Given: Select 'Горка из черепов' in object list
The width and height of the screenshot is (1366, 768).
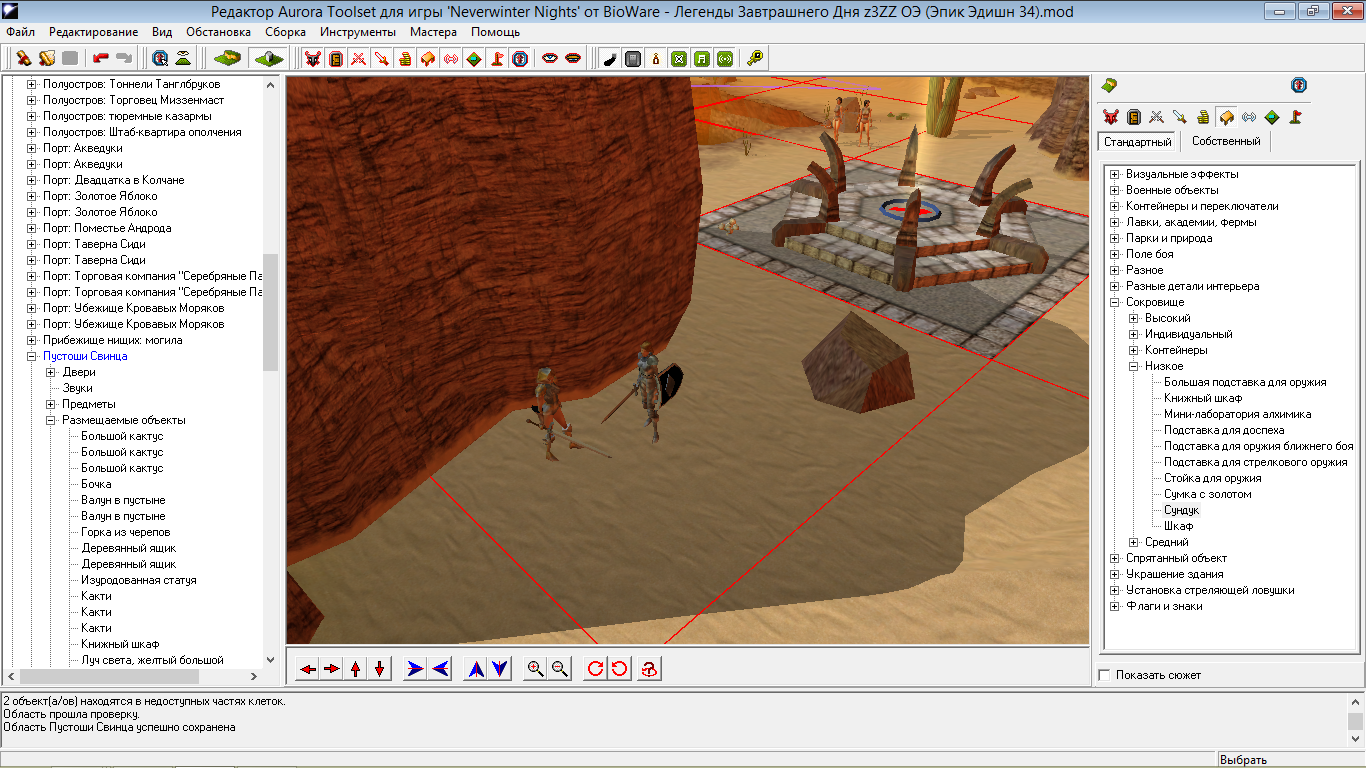Looking at the screenshot, I should (125, 532).
